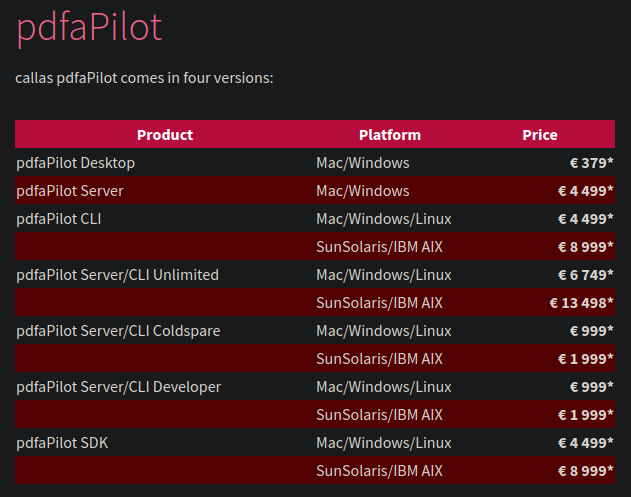
Task: Click pdfaPilot Server/CLI Coldspare entry
Action: (118, 331)
